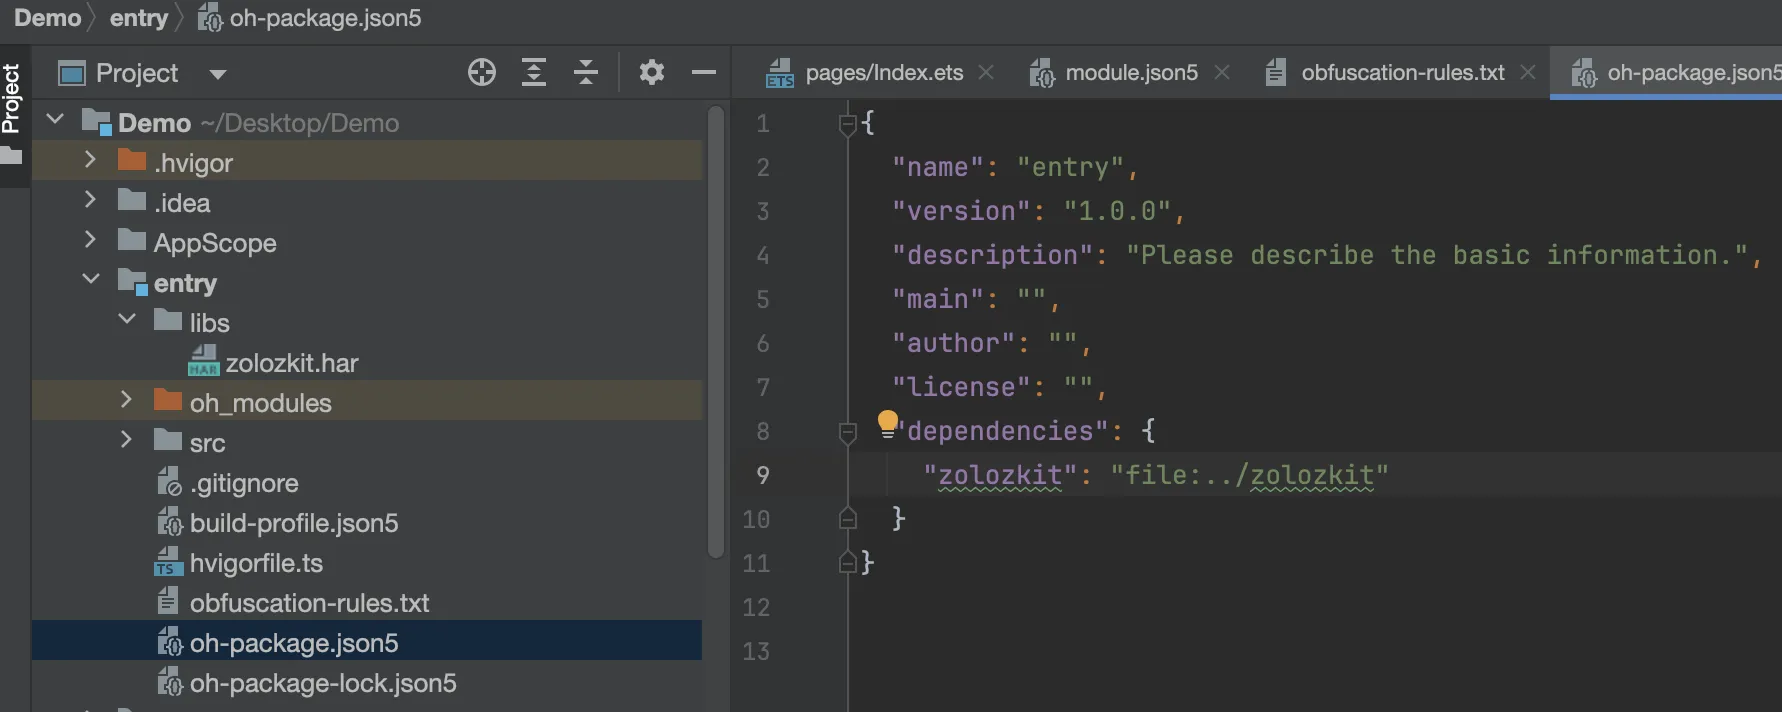Toggle the fold end marker on line 10
The height and width of the screenshot is (712, 1782).
point(848,519)
